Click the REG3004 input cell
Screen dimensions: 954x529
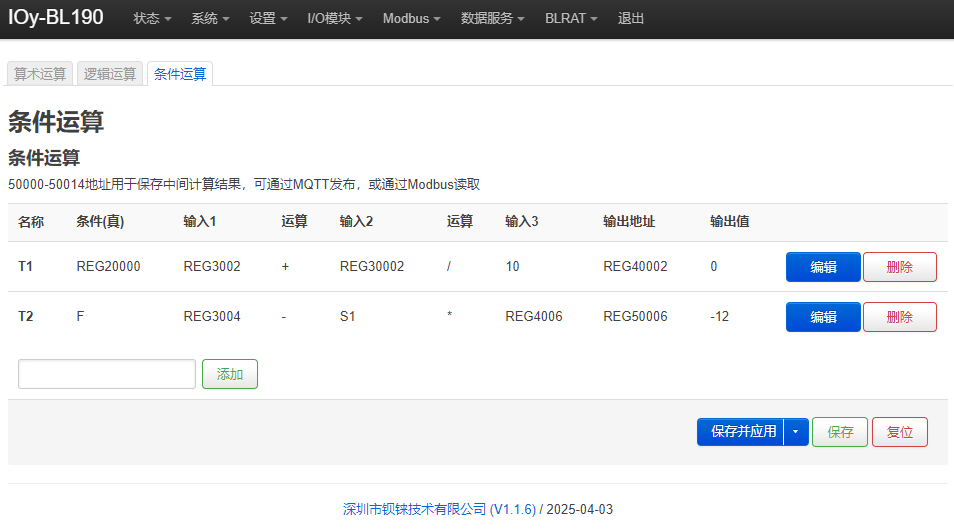click(x=212, y=316)
